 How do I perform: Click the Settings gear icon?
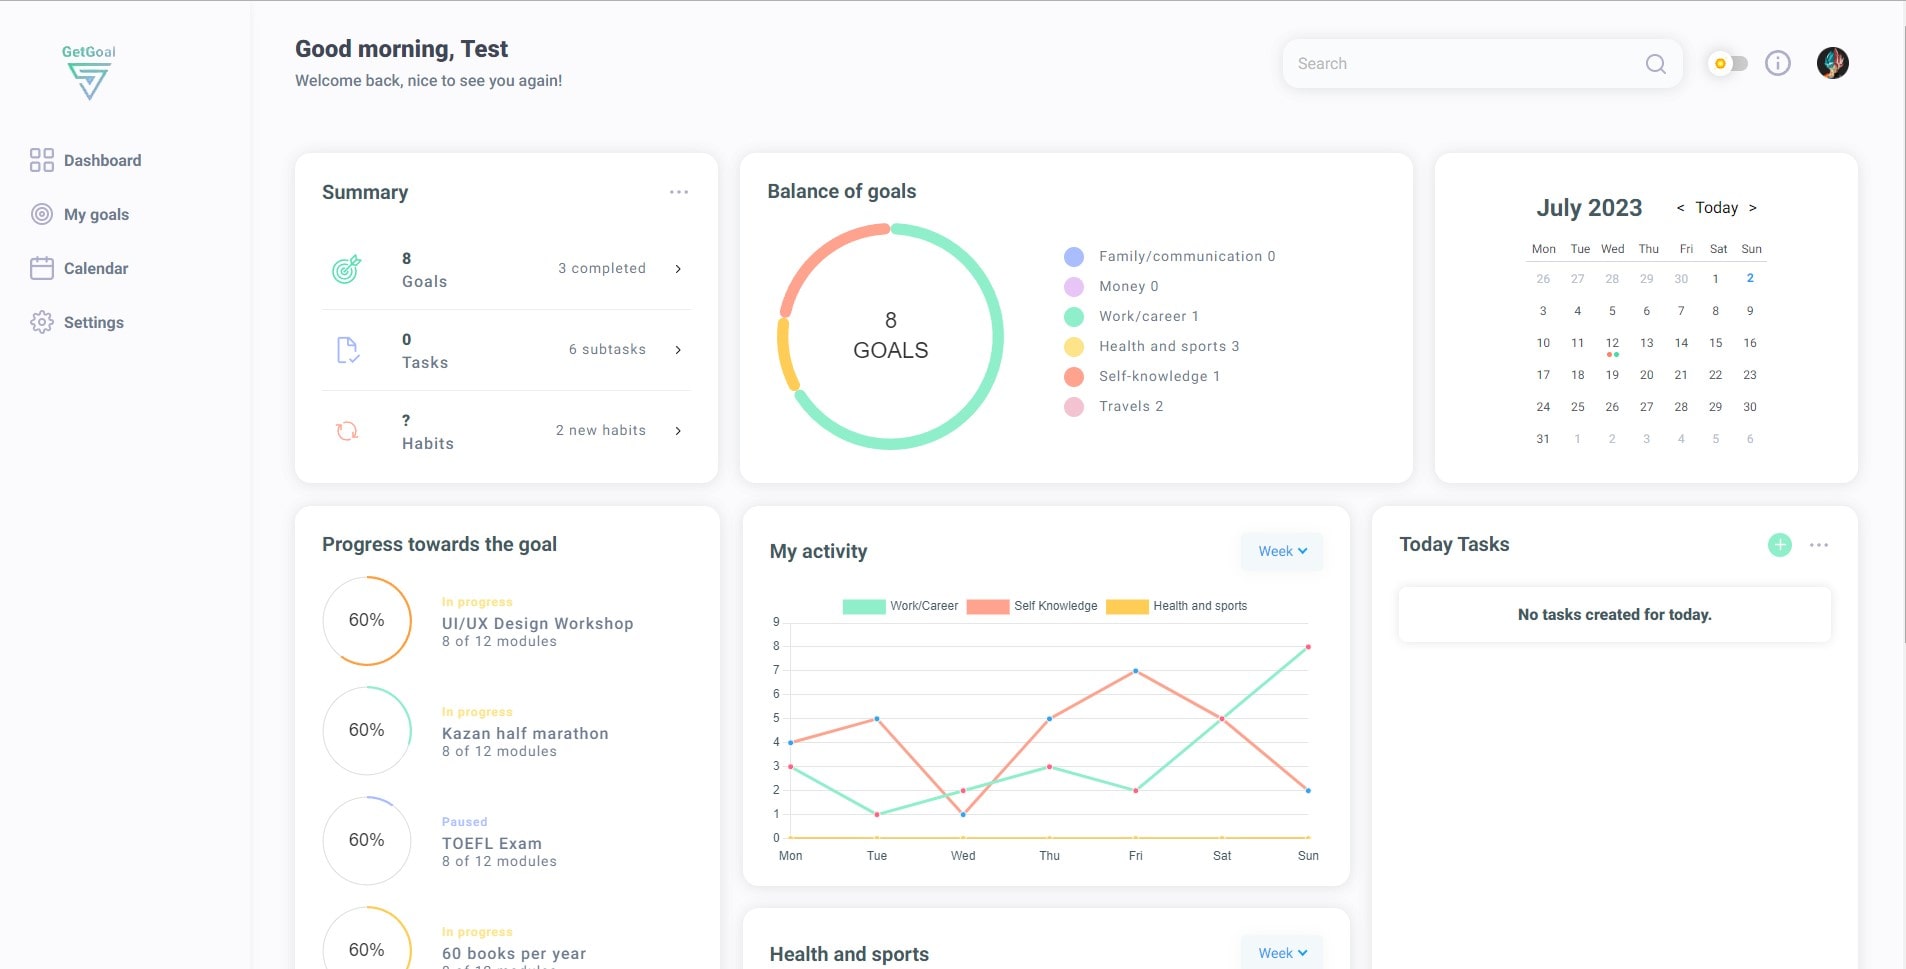click(42, 322)
